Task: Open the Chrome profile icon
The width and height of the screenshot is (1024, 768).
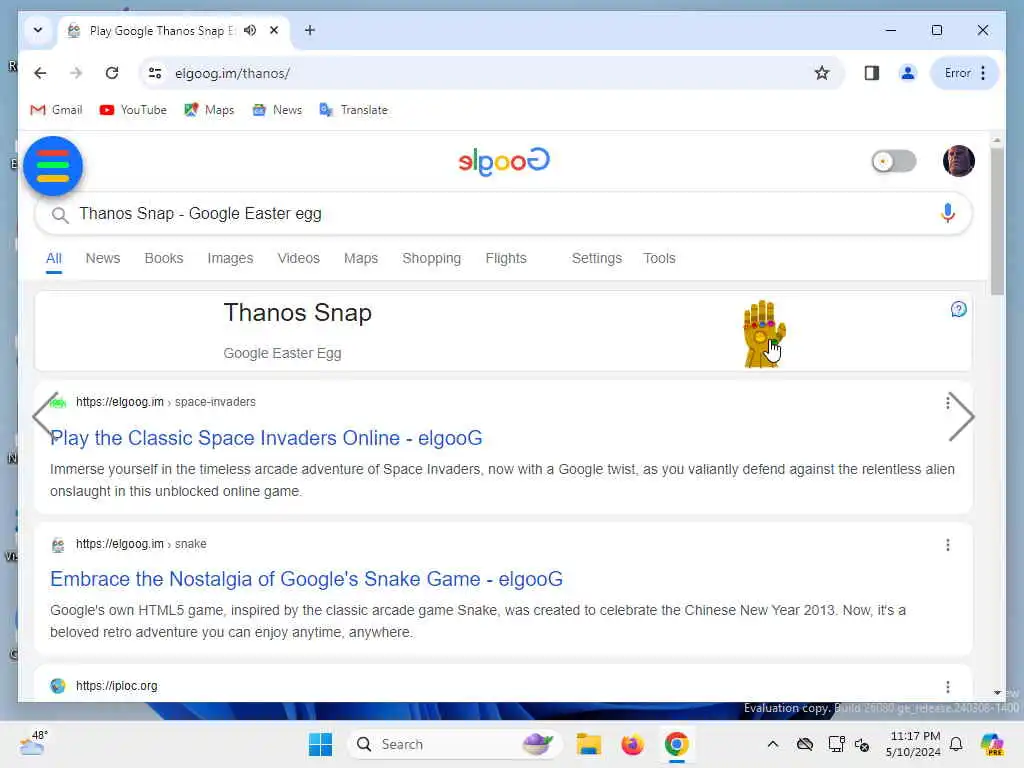Action: tap(907, 73)
